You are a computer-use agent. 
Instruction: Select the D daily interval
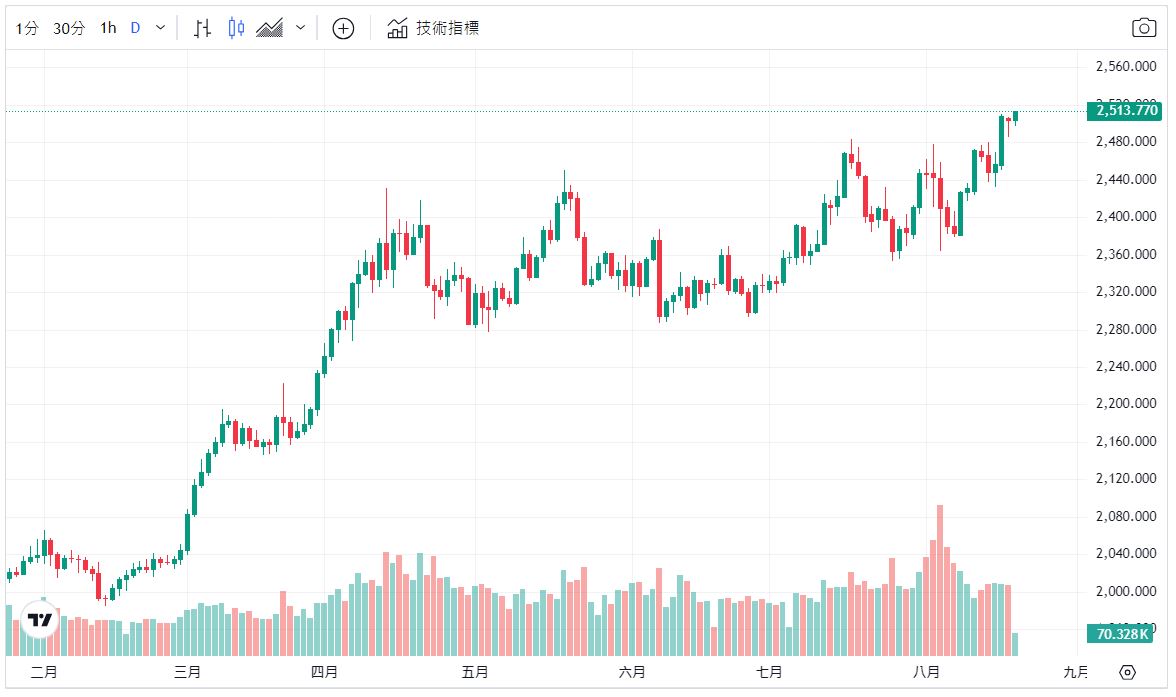[135, 28]
